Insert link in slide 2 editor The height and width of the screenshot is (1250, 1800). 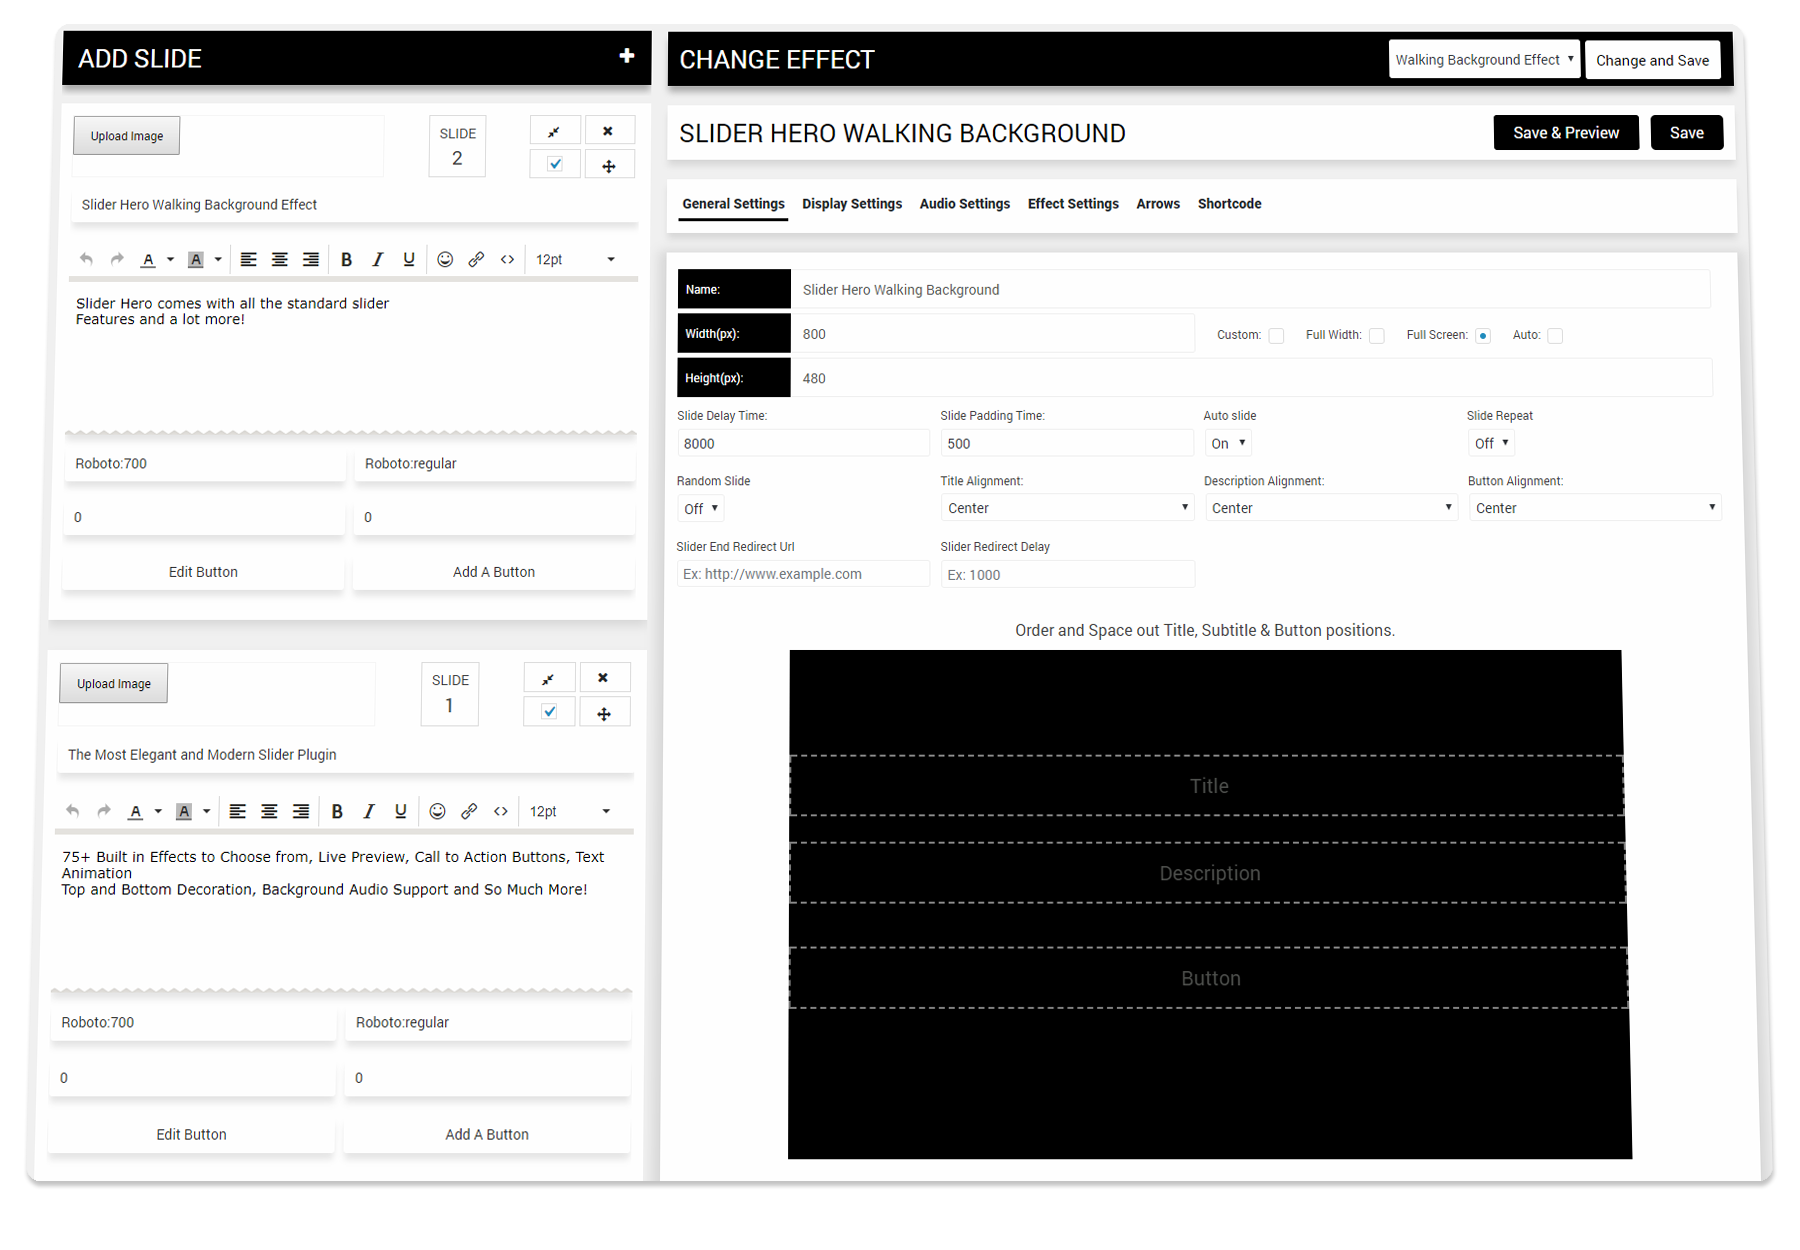[x=476, y=259]
